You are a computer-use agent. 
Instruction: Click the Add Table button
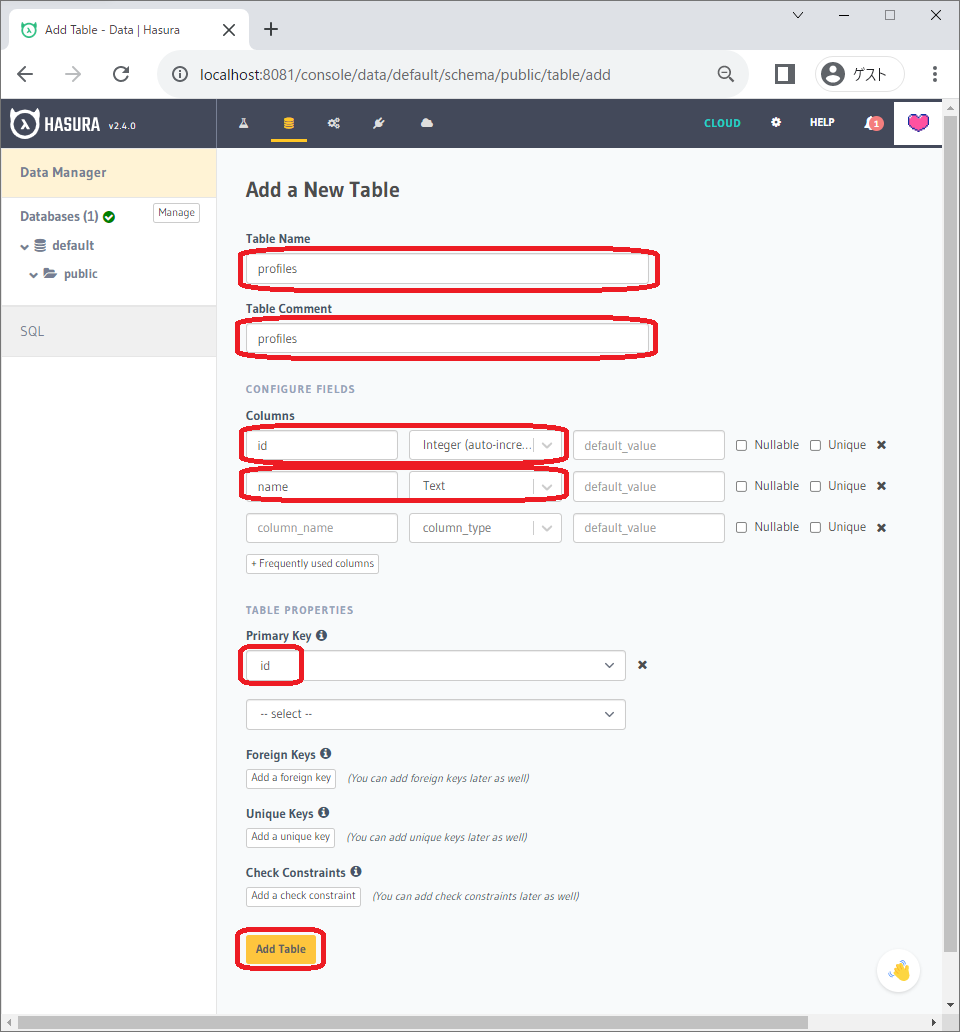coord(281,948)
